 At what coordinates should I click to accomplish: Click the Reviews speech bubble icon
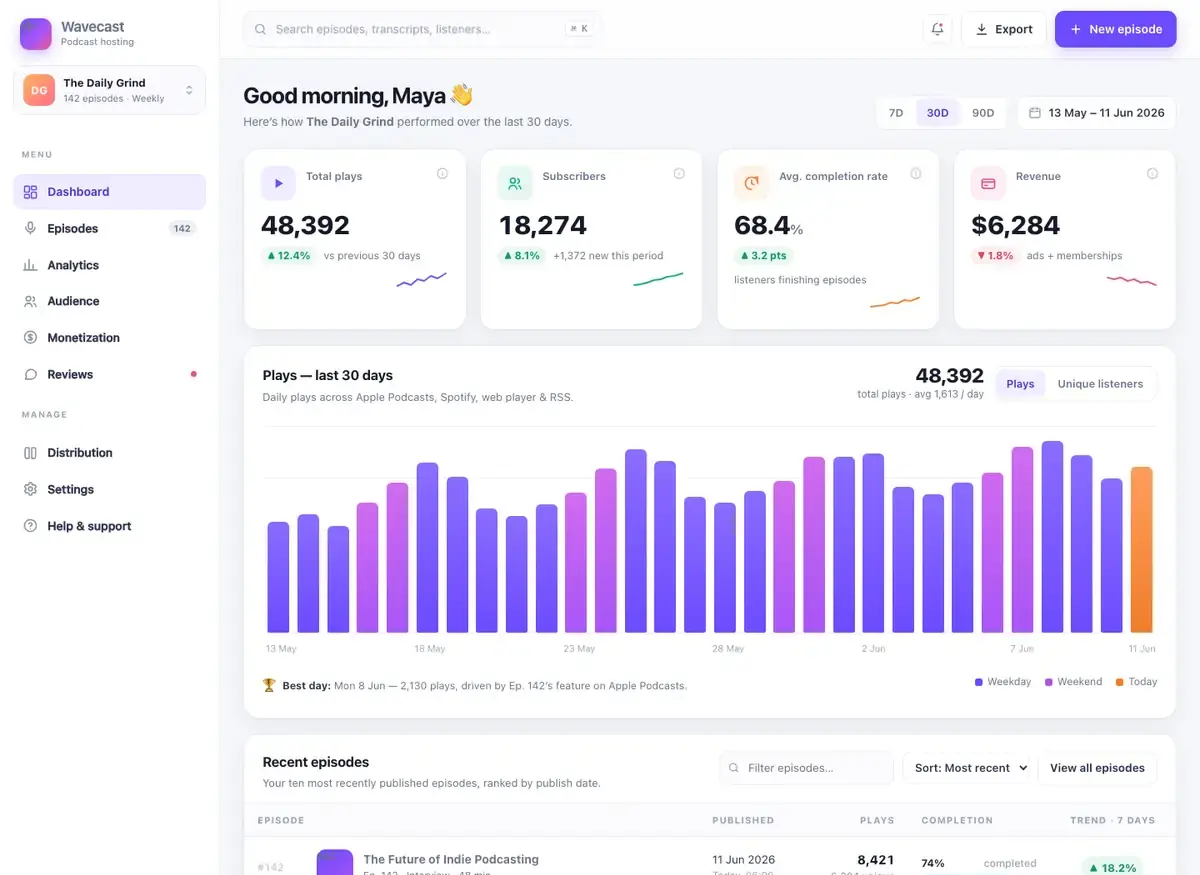pos(30,374)
